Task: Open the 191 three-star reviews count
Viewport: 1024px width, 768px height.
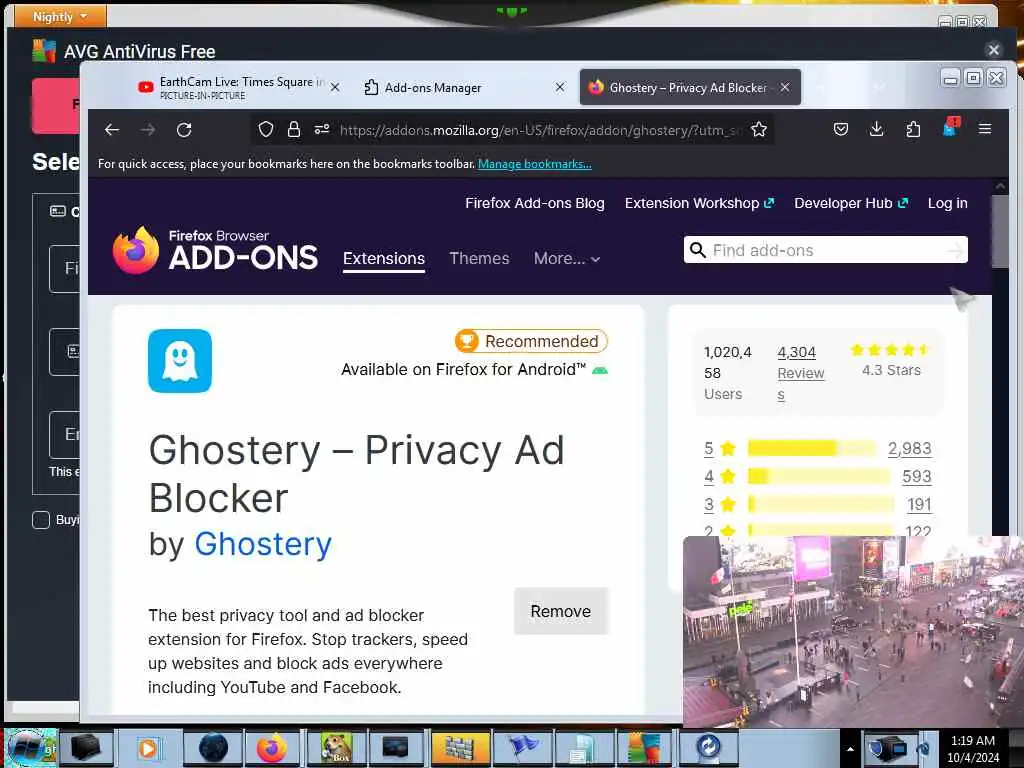Action: 919,505
